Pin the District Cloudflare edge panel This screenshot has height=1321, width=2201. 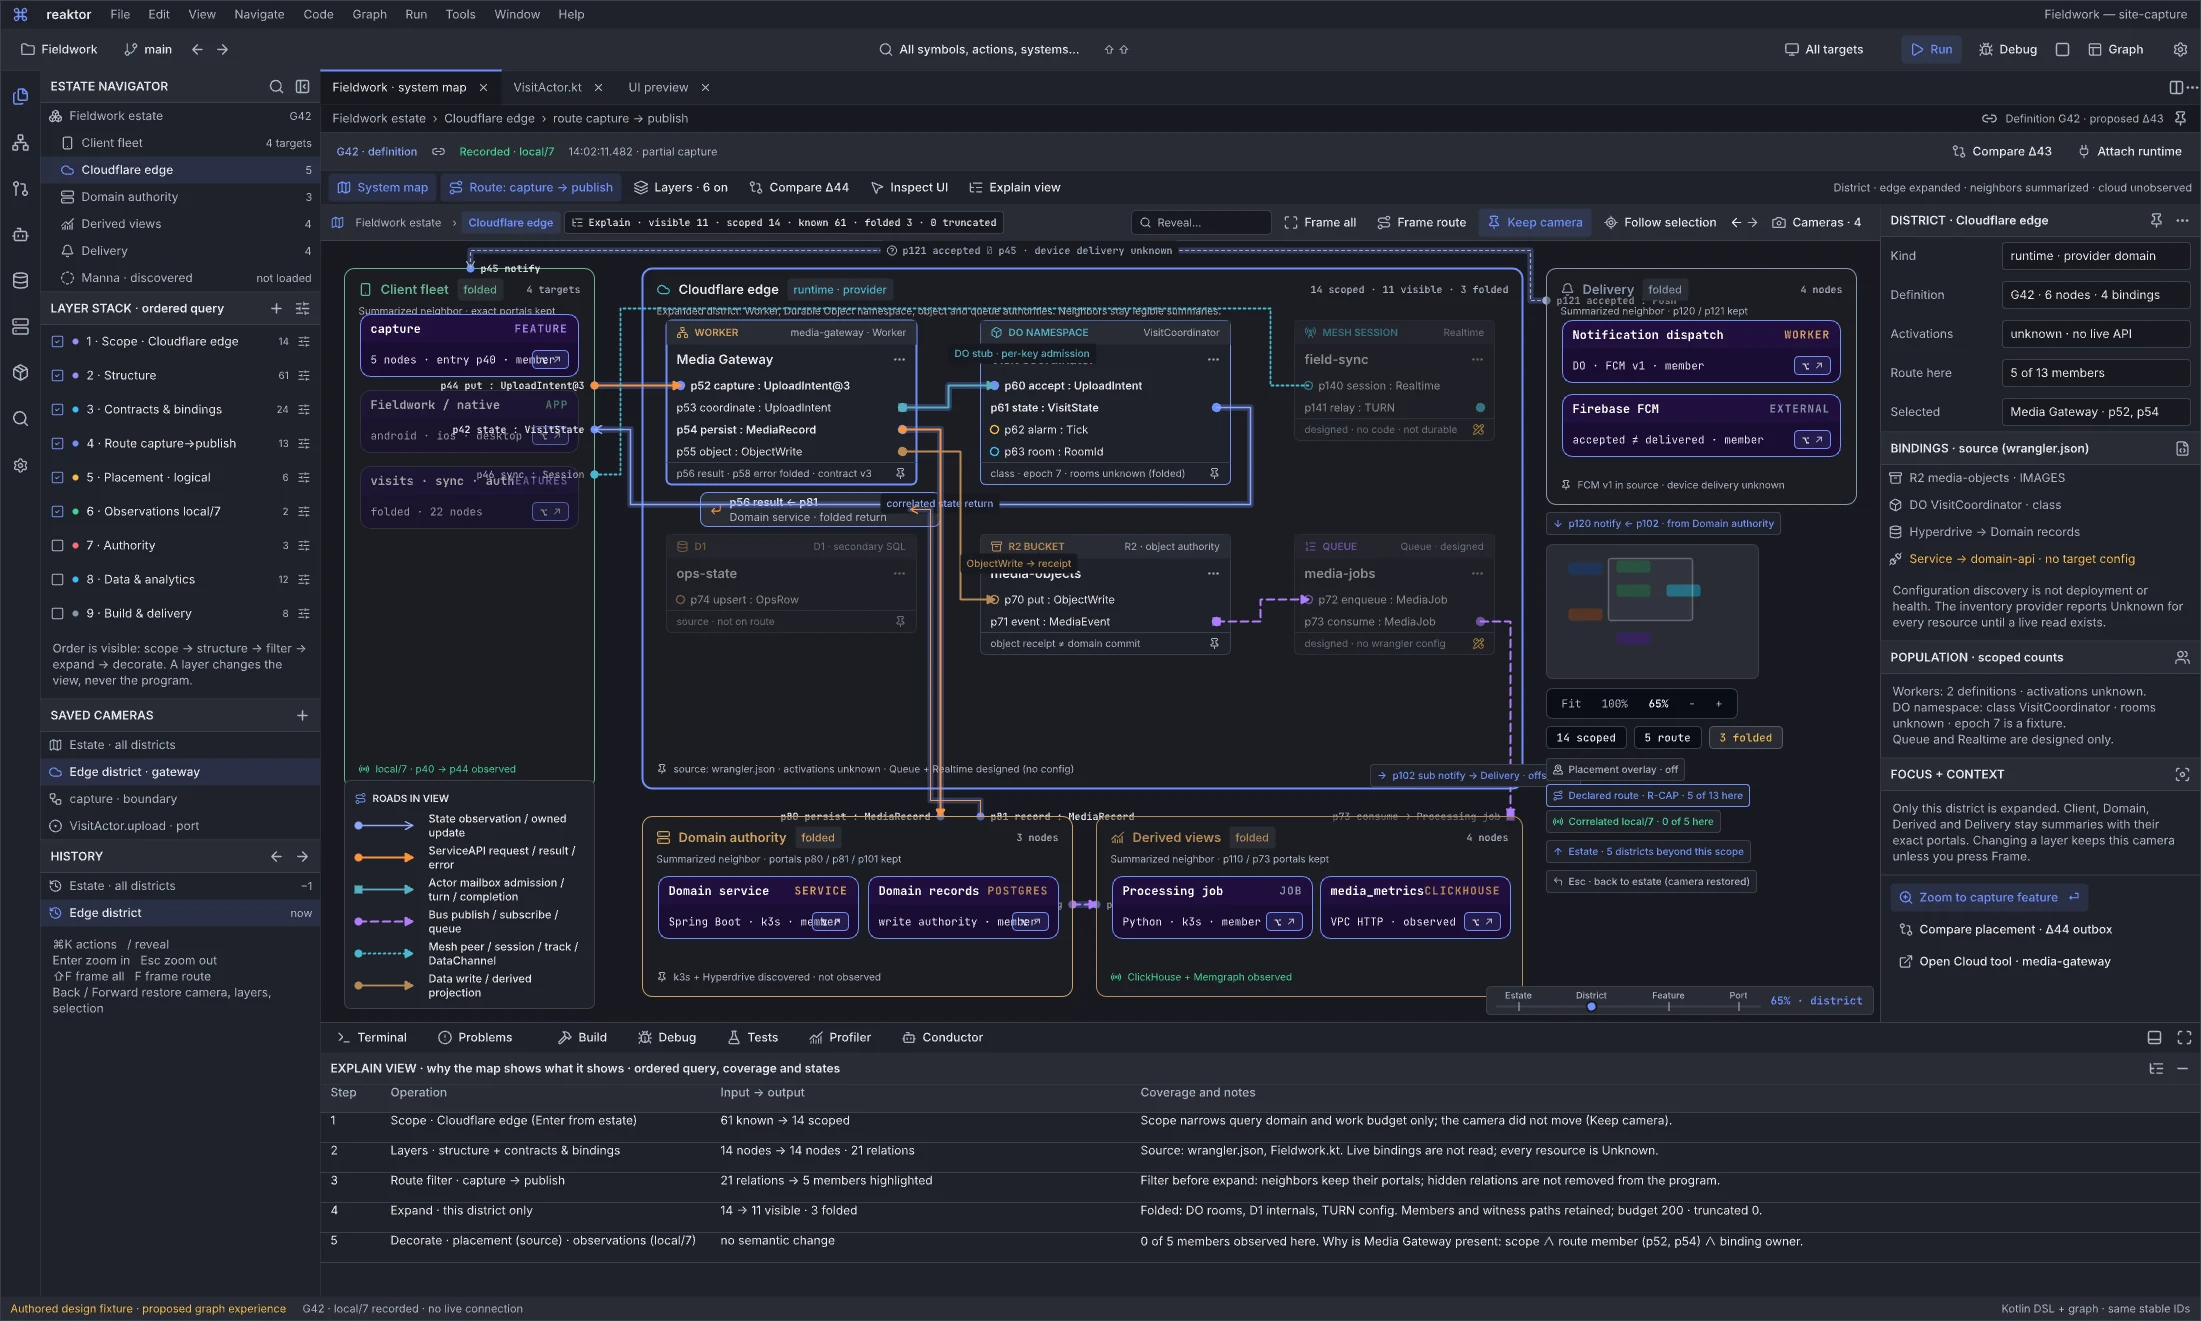point(2156,220)
